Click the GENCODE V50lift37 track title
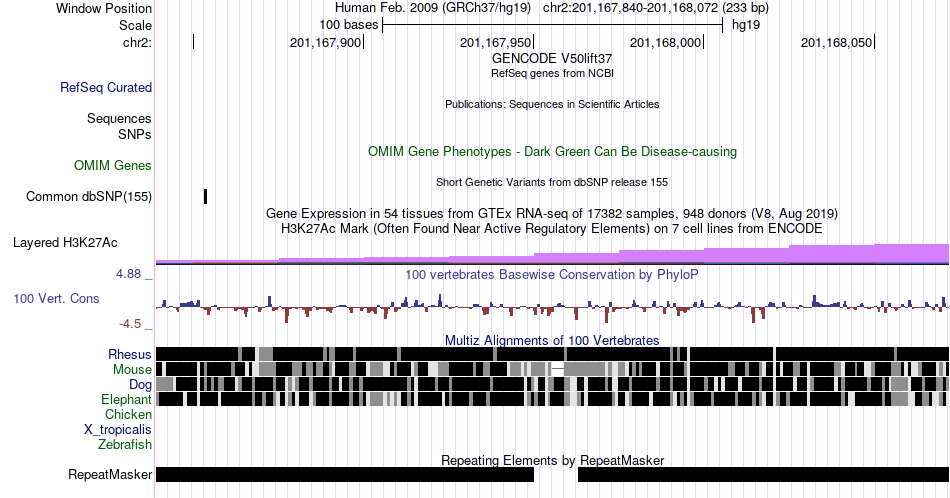 [552, 59]
